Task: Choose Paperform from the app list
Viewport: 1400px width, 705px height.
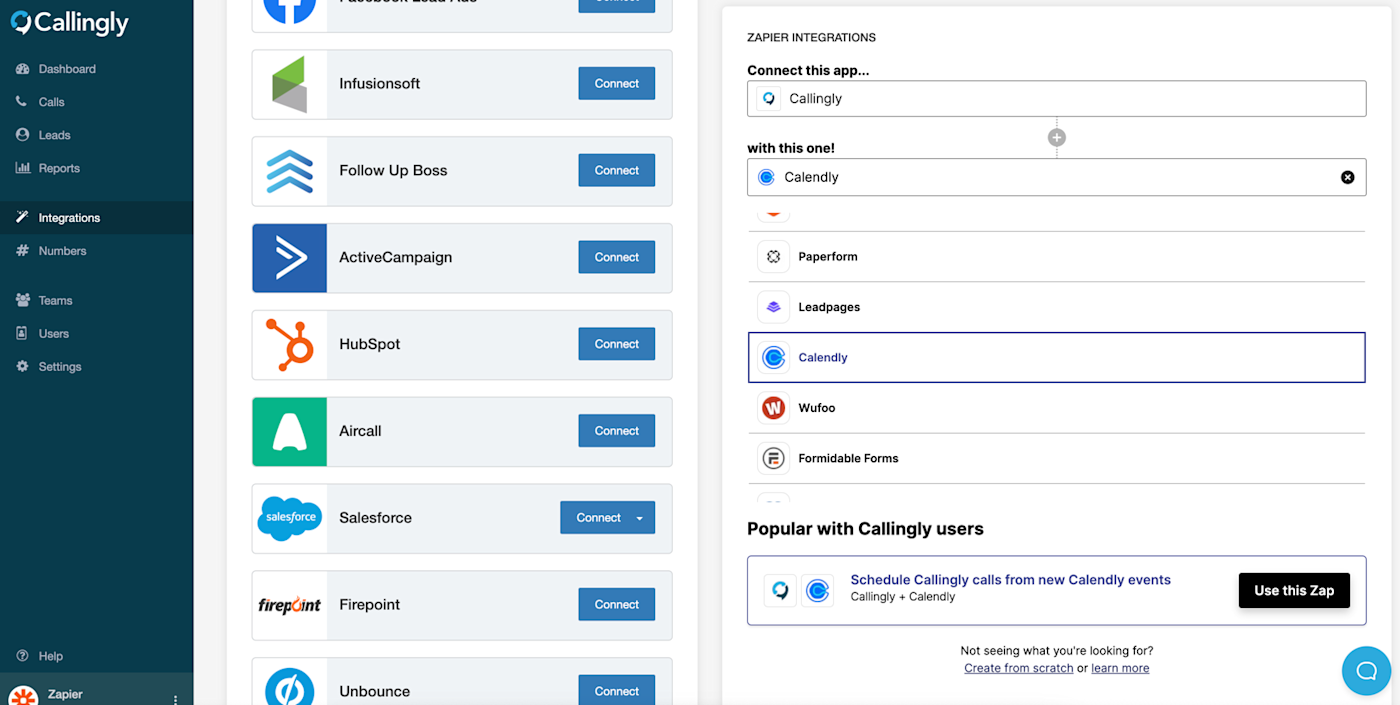Action: pos(827,257)
